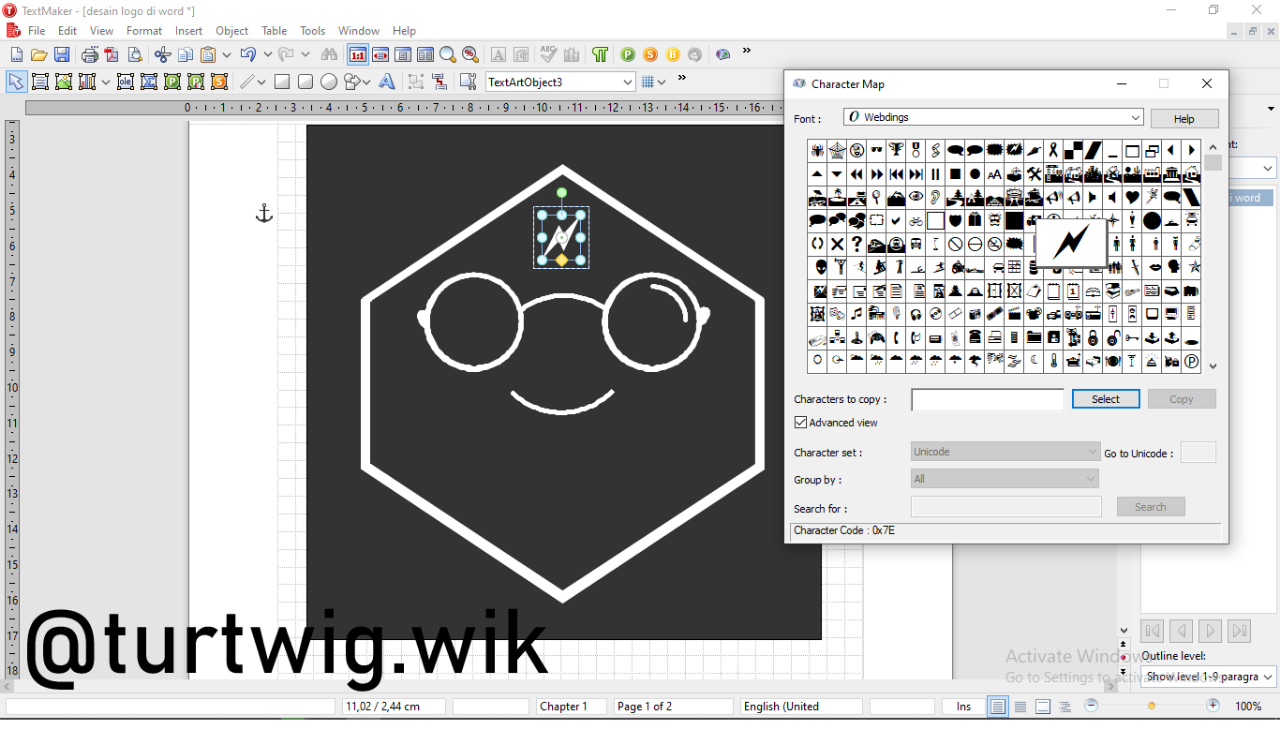1280x734 pixels.
Task: Open Find with the binoculars icon
Action: point(329,55)
